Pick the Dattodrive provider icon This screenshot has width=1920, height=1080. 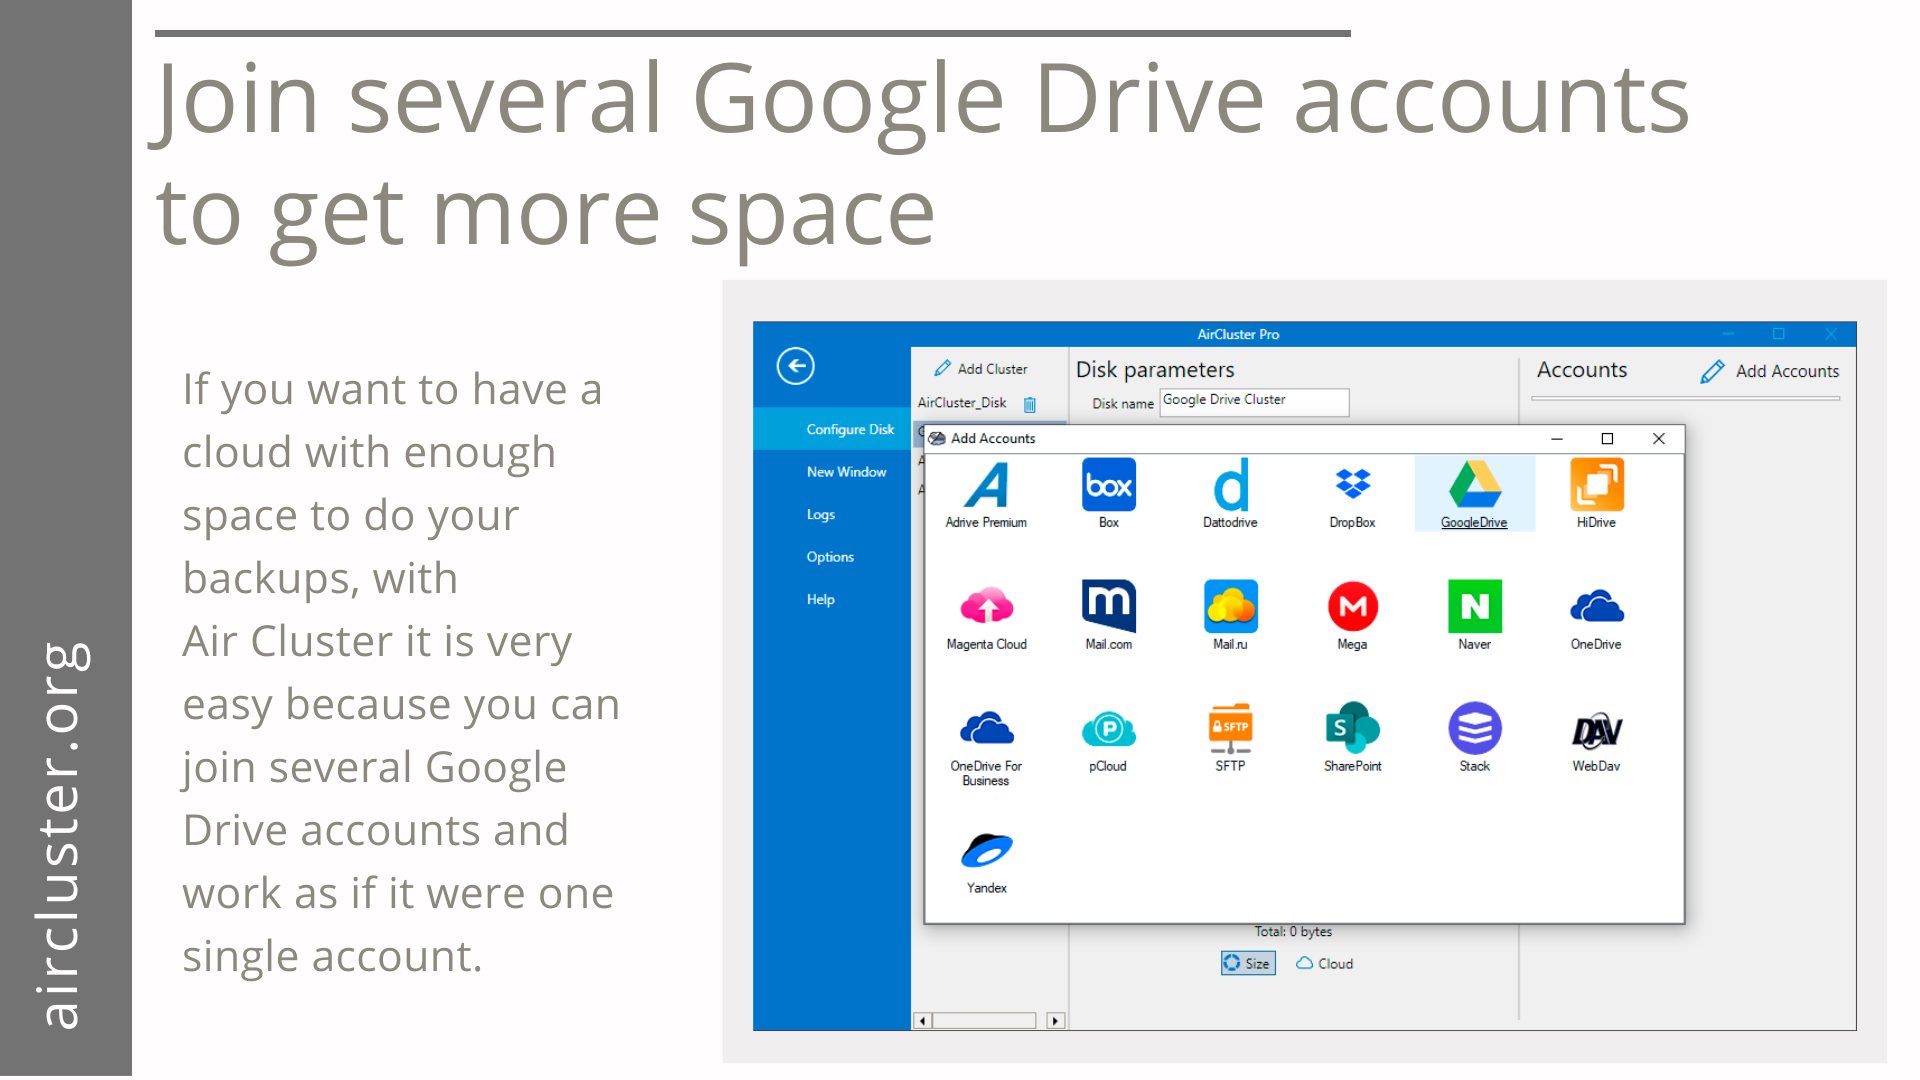[1230, 494]
